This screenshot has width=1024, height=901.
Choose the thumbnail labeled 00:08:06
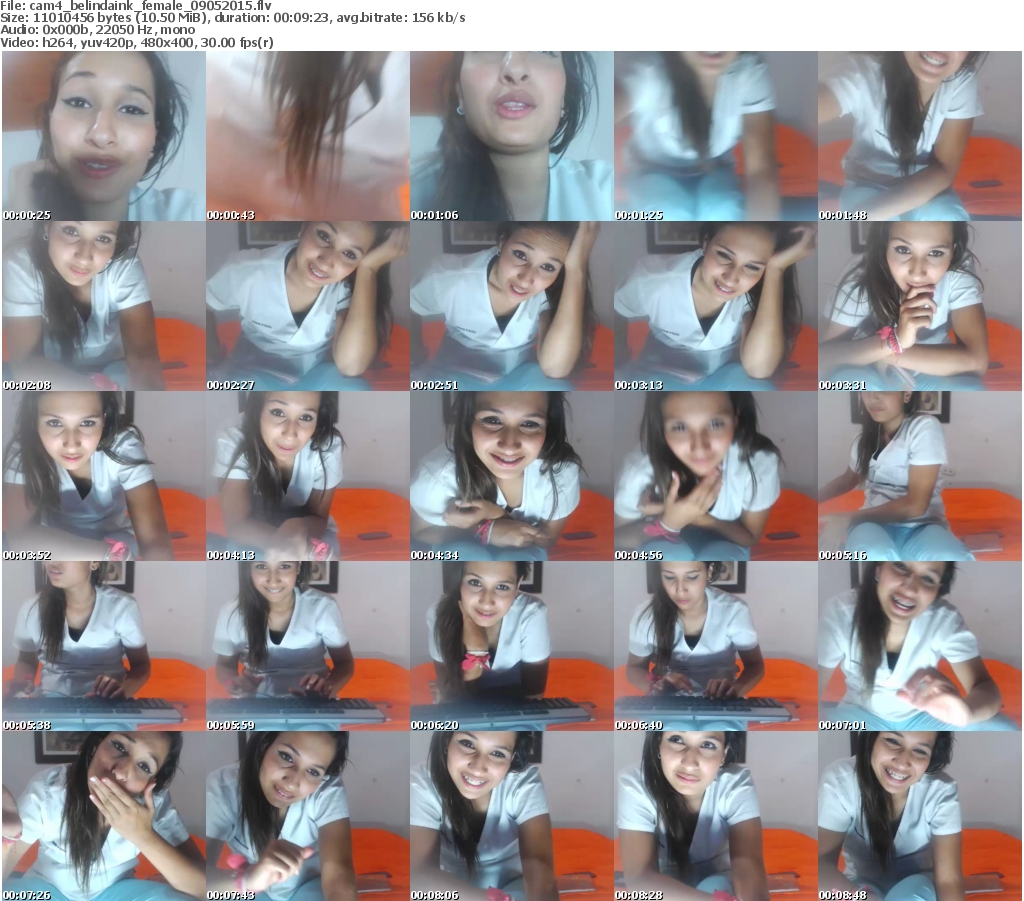(511, 816)
